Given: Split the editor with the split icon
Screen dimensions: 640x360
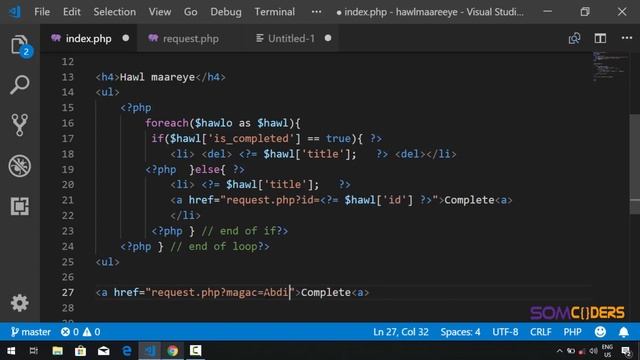Looking at the screenshot, I should 600,38.
